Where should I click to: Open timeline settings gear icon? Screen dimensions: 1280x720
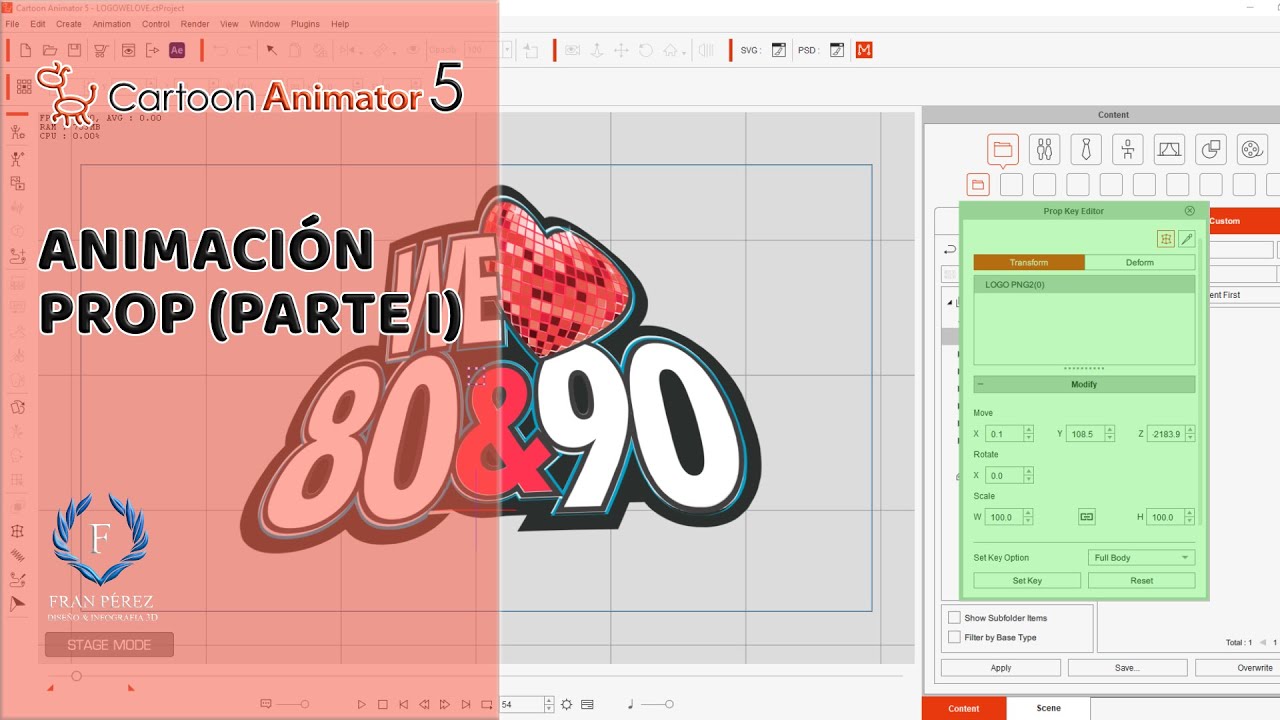pos(567,704)
